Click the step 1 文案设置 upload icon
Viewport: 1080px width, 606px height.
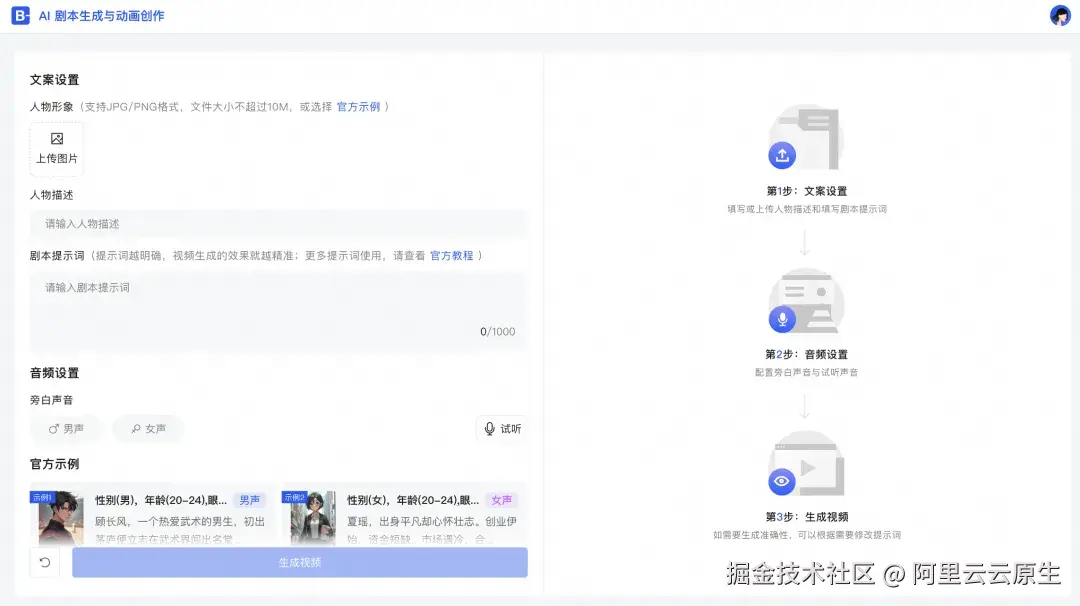pyautogui.click(x=781, y=155)
